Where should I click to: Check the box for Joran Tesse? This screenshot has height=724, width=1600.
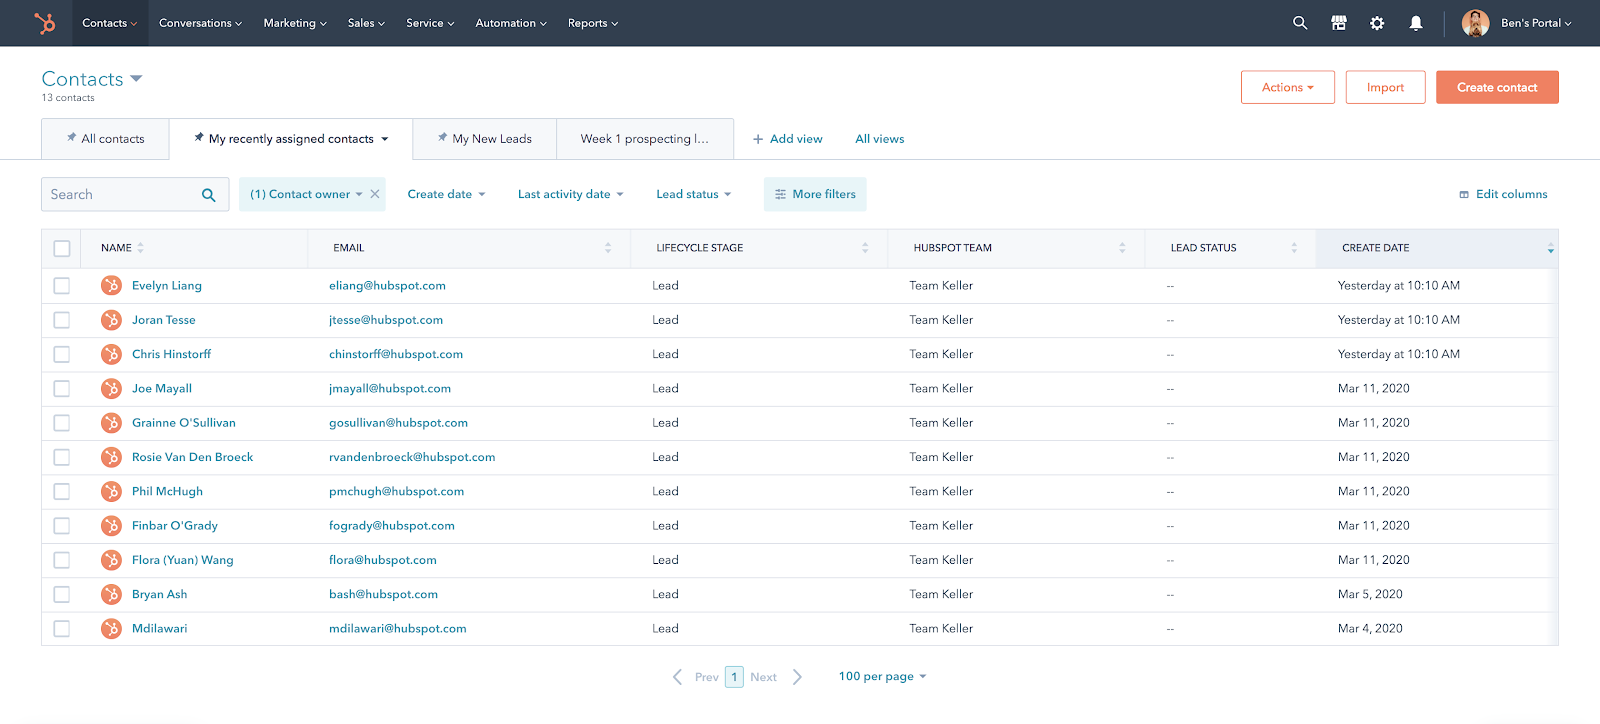click(x=62, y=320)
